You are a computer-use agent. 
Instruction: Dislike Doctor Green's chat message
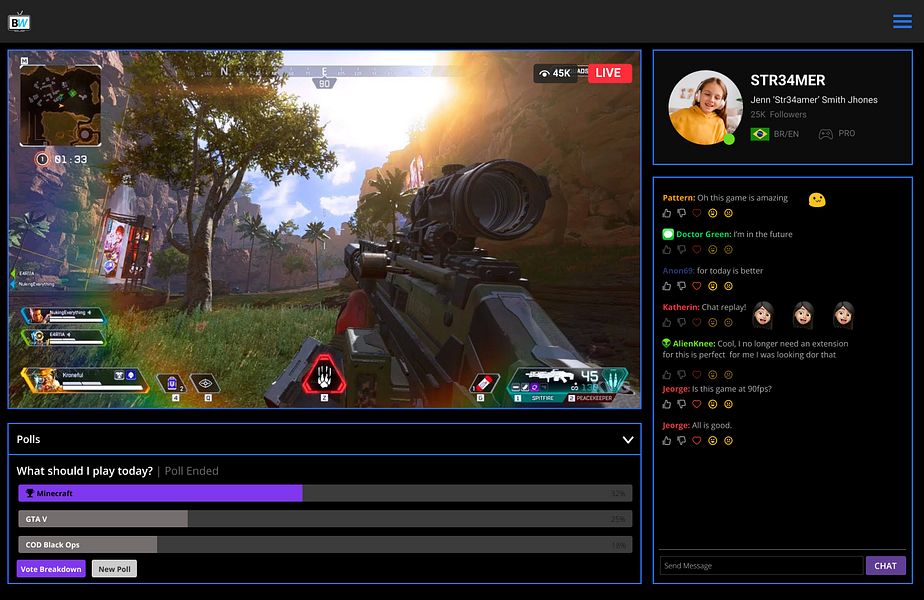point(682,248)
